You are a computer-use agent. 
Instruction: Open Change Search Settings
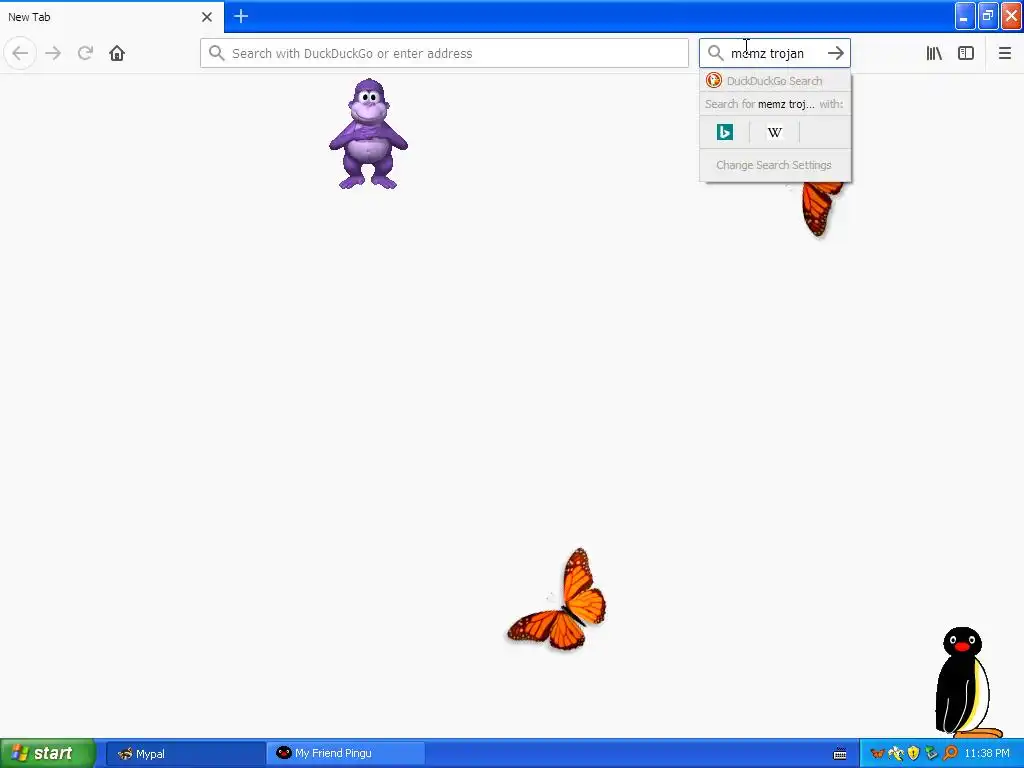(x=775, y=165)
